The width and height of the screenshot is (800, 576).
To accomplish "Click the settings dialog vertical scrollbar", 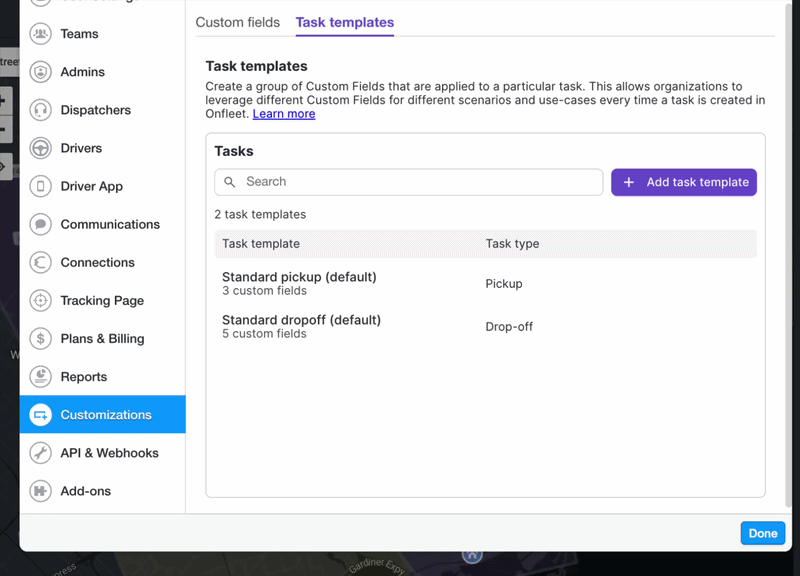I will 788,255.
